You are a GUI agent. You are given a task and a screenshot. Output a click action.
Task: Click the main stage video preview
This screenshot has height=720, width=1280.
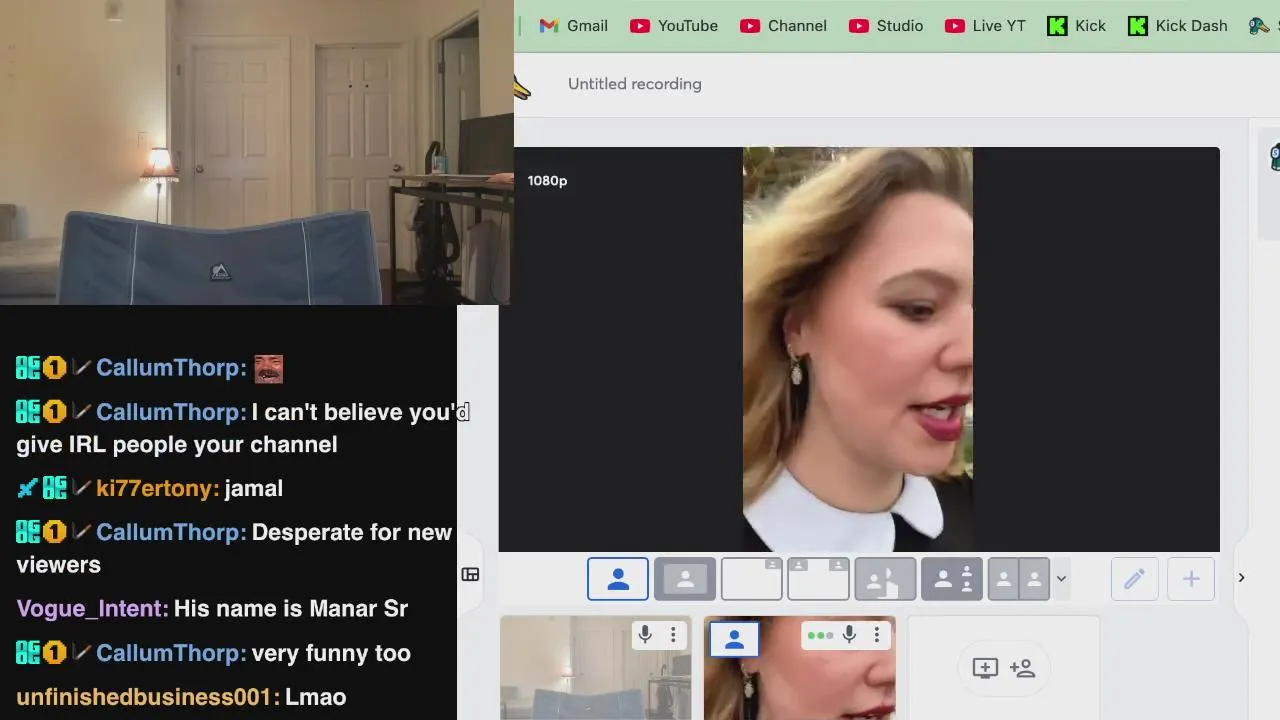coord(859,349)
